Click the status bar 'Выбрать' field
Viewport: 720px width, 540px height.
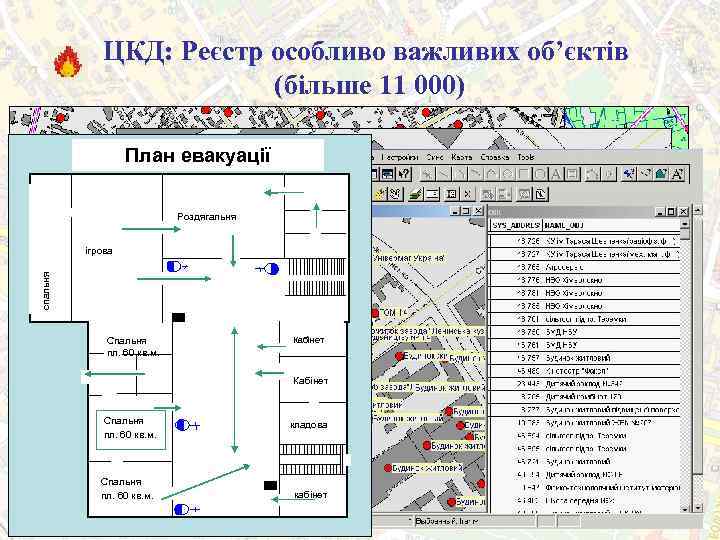(x=474, y=522)
